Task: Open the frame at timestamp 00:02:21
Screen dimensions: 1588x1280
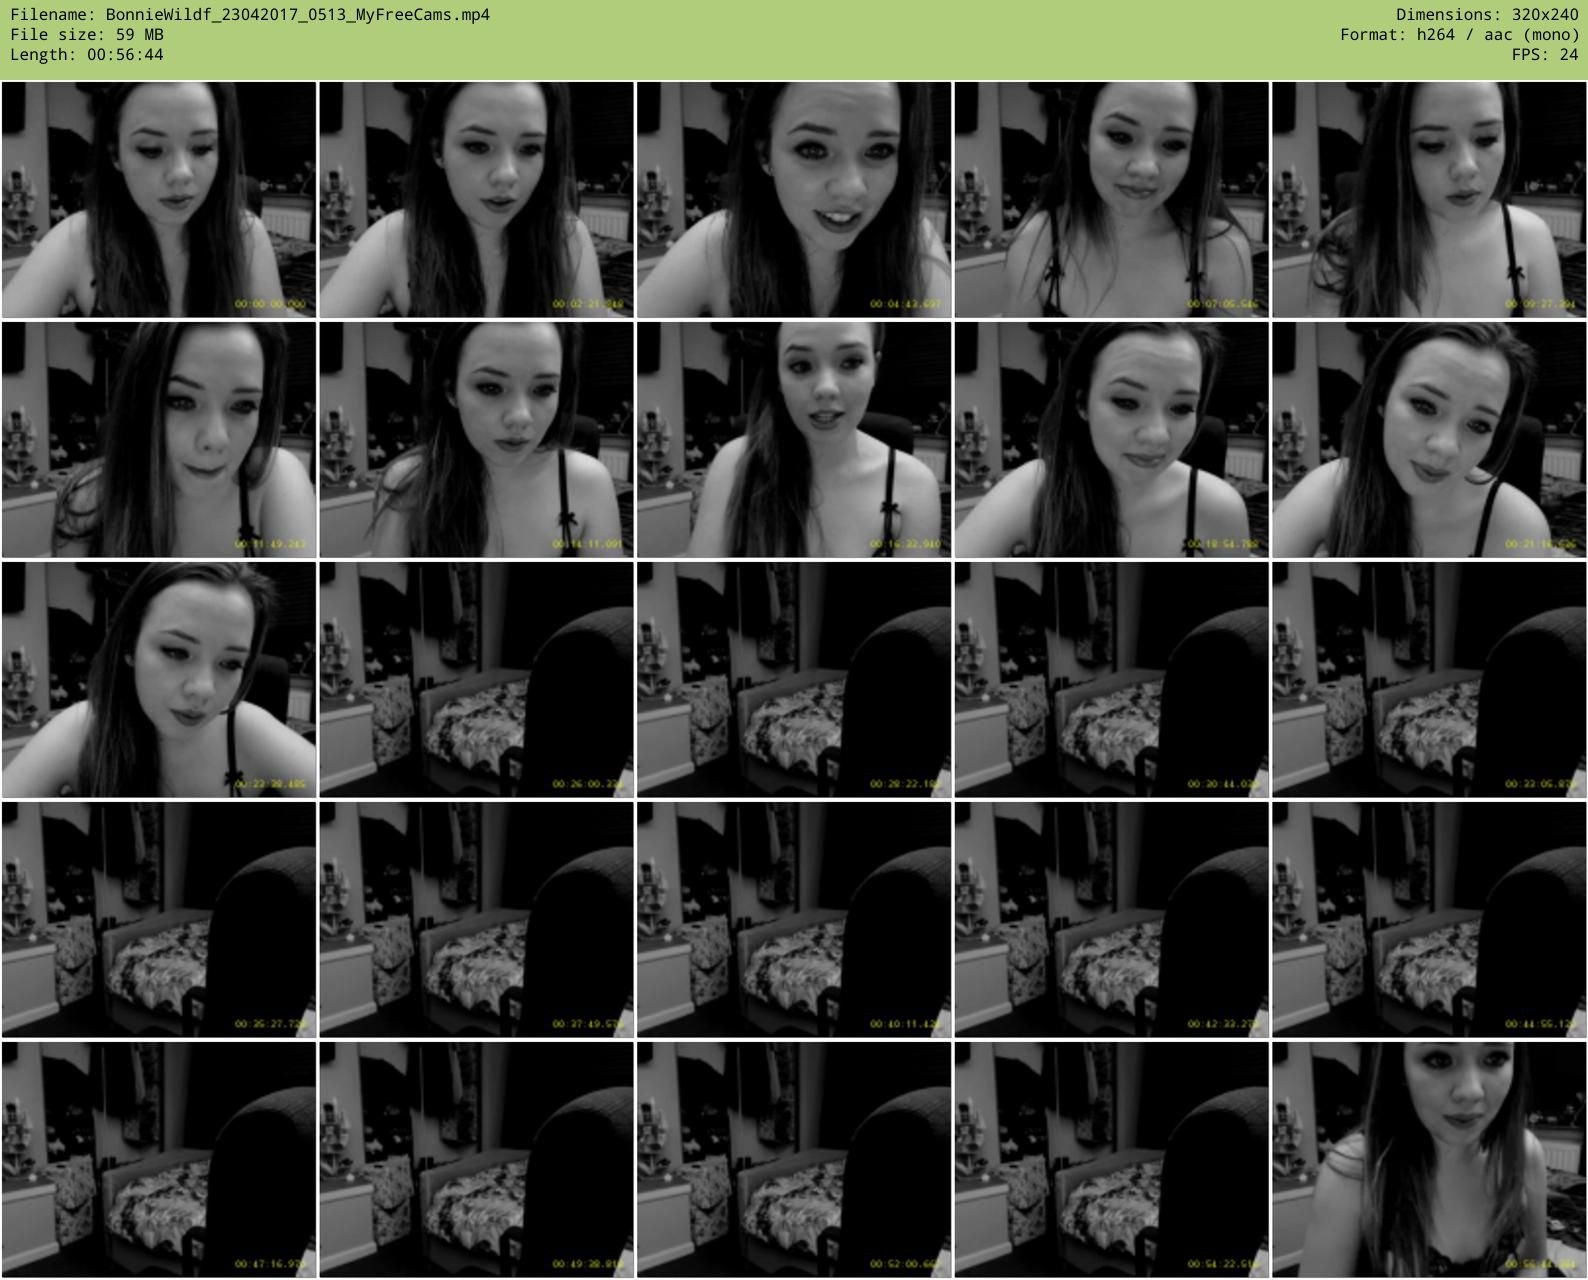Action: click(x=476, y=200)
